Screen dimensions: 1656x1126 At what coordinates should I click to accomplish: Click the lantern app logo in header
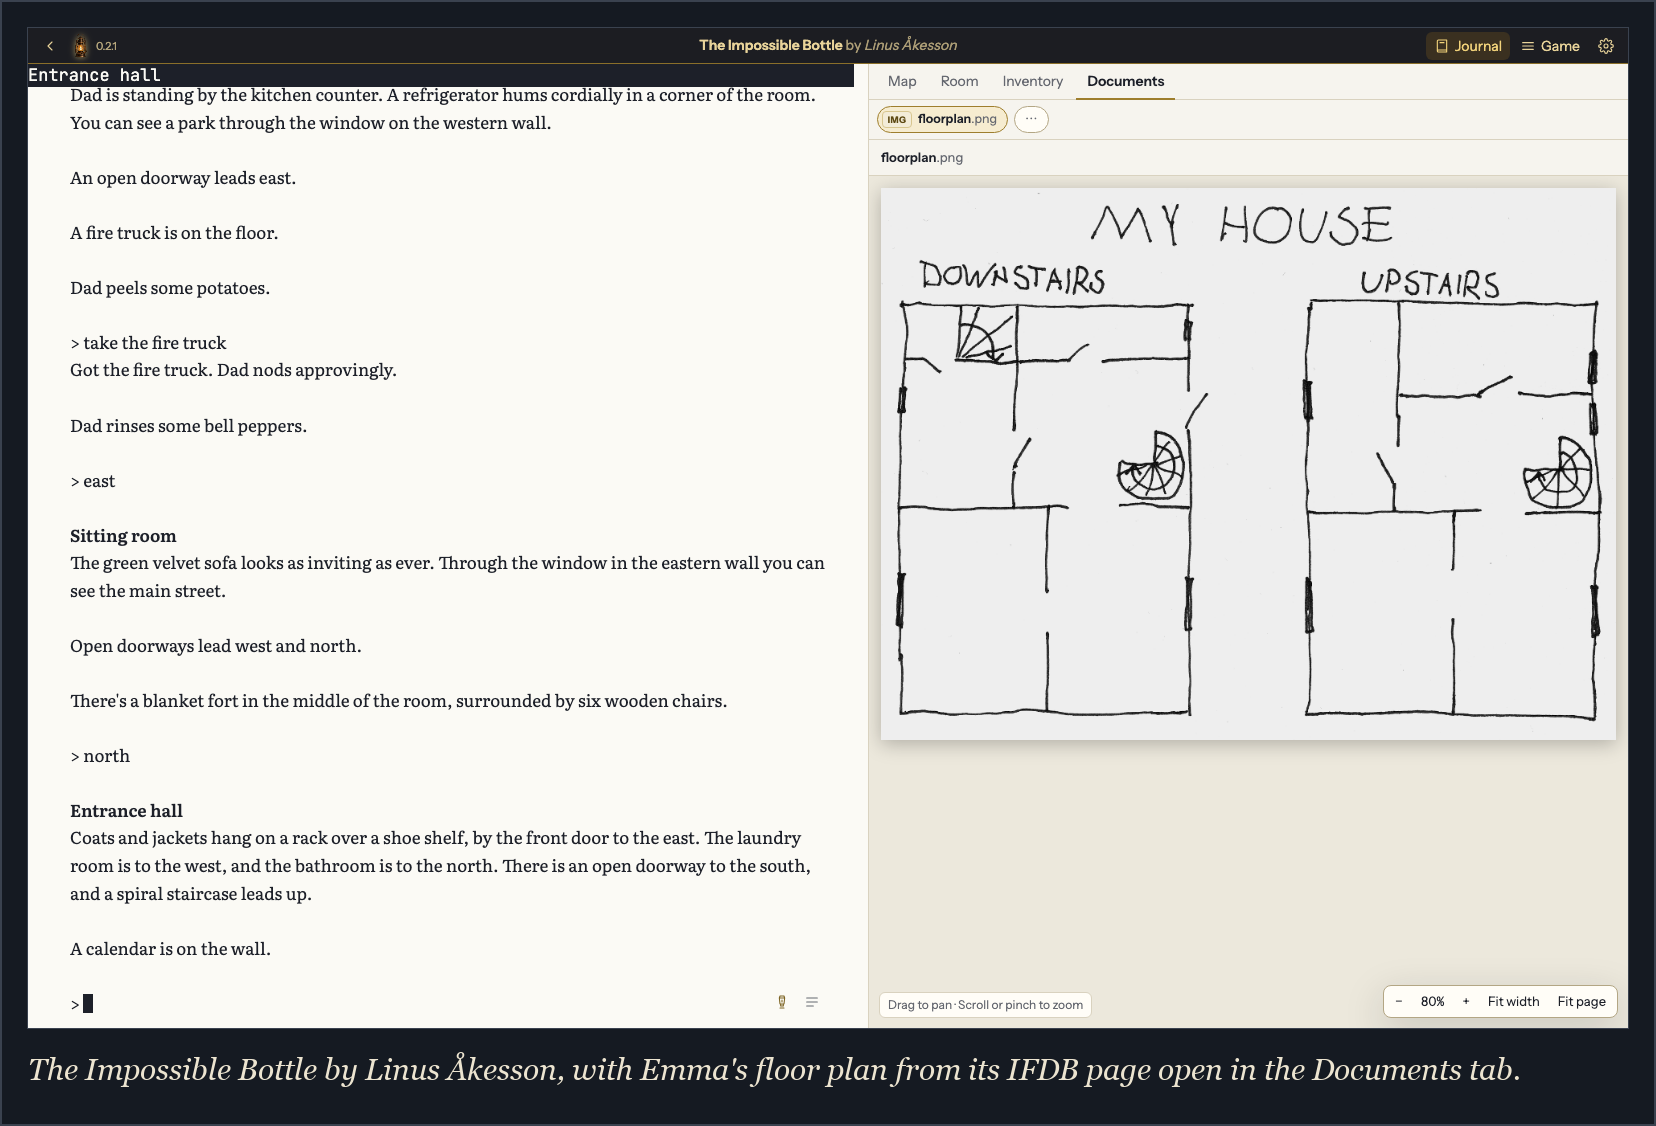pos(80,46)
